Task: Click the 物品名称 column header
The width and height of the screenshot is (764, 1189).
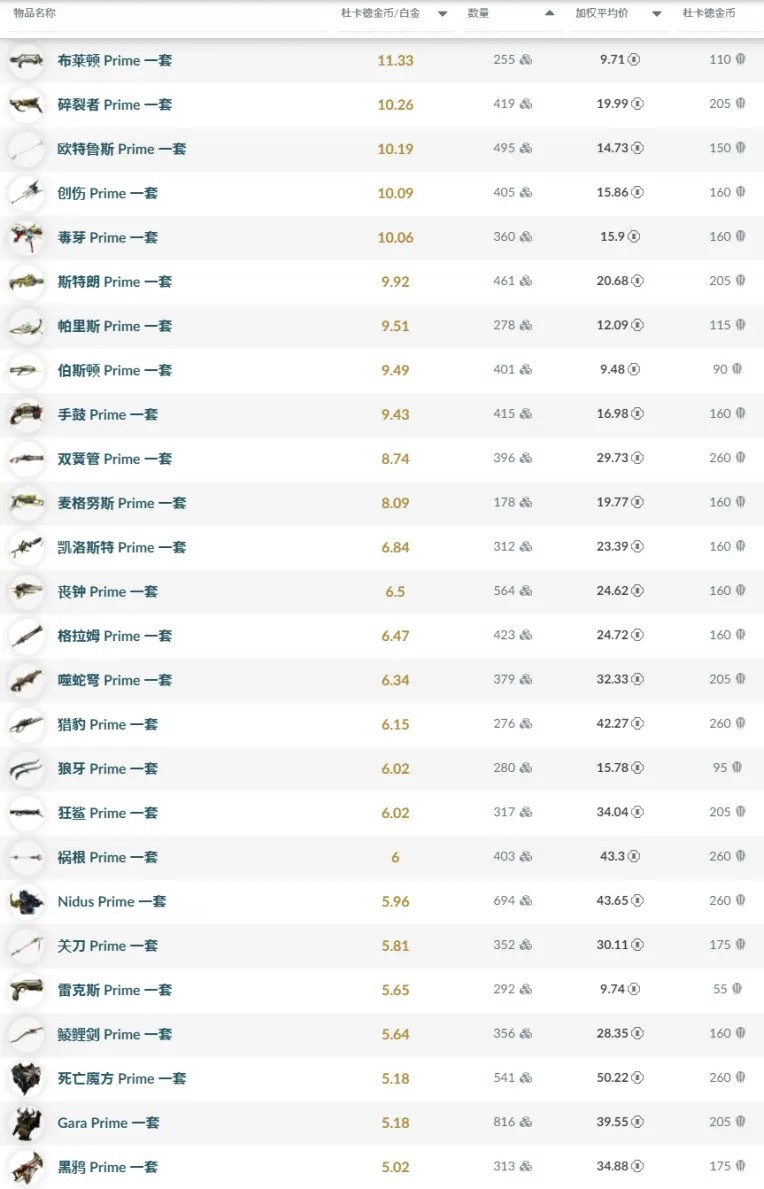Action: 35,14
